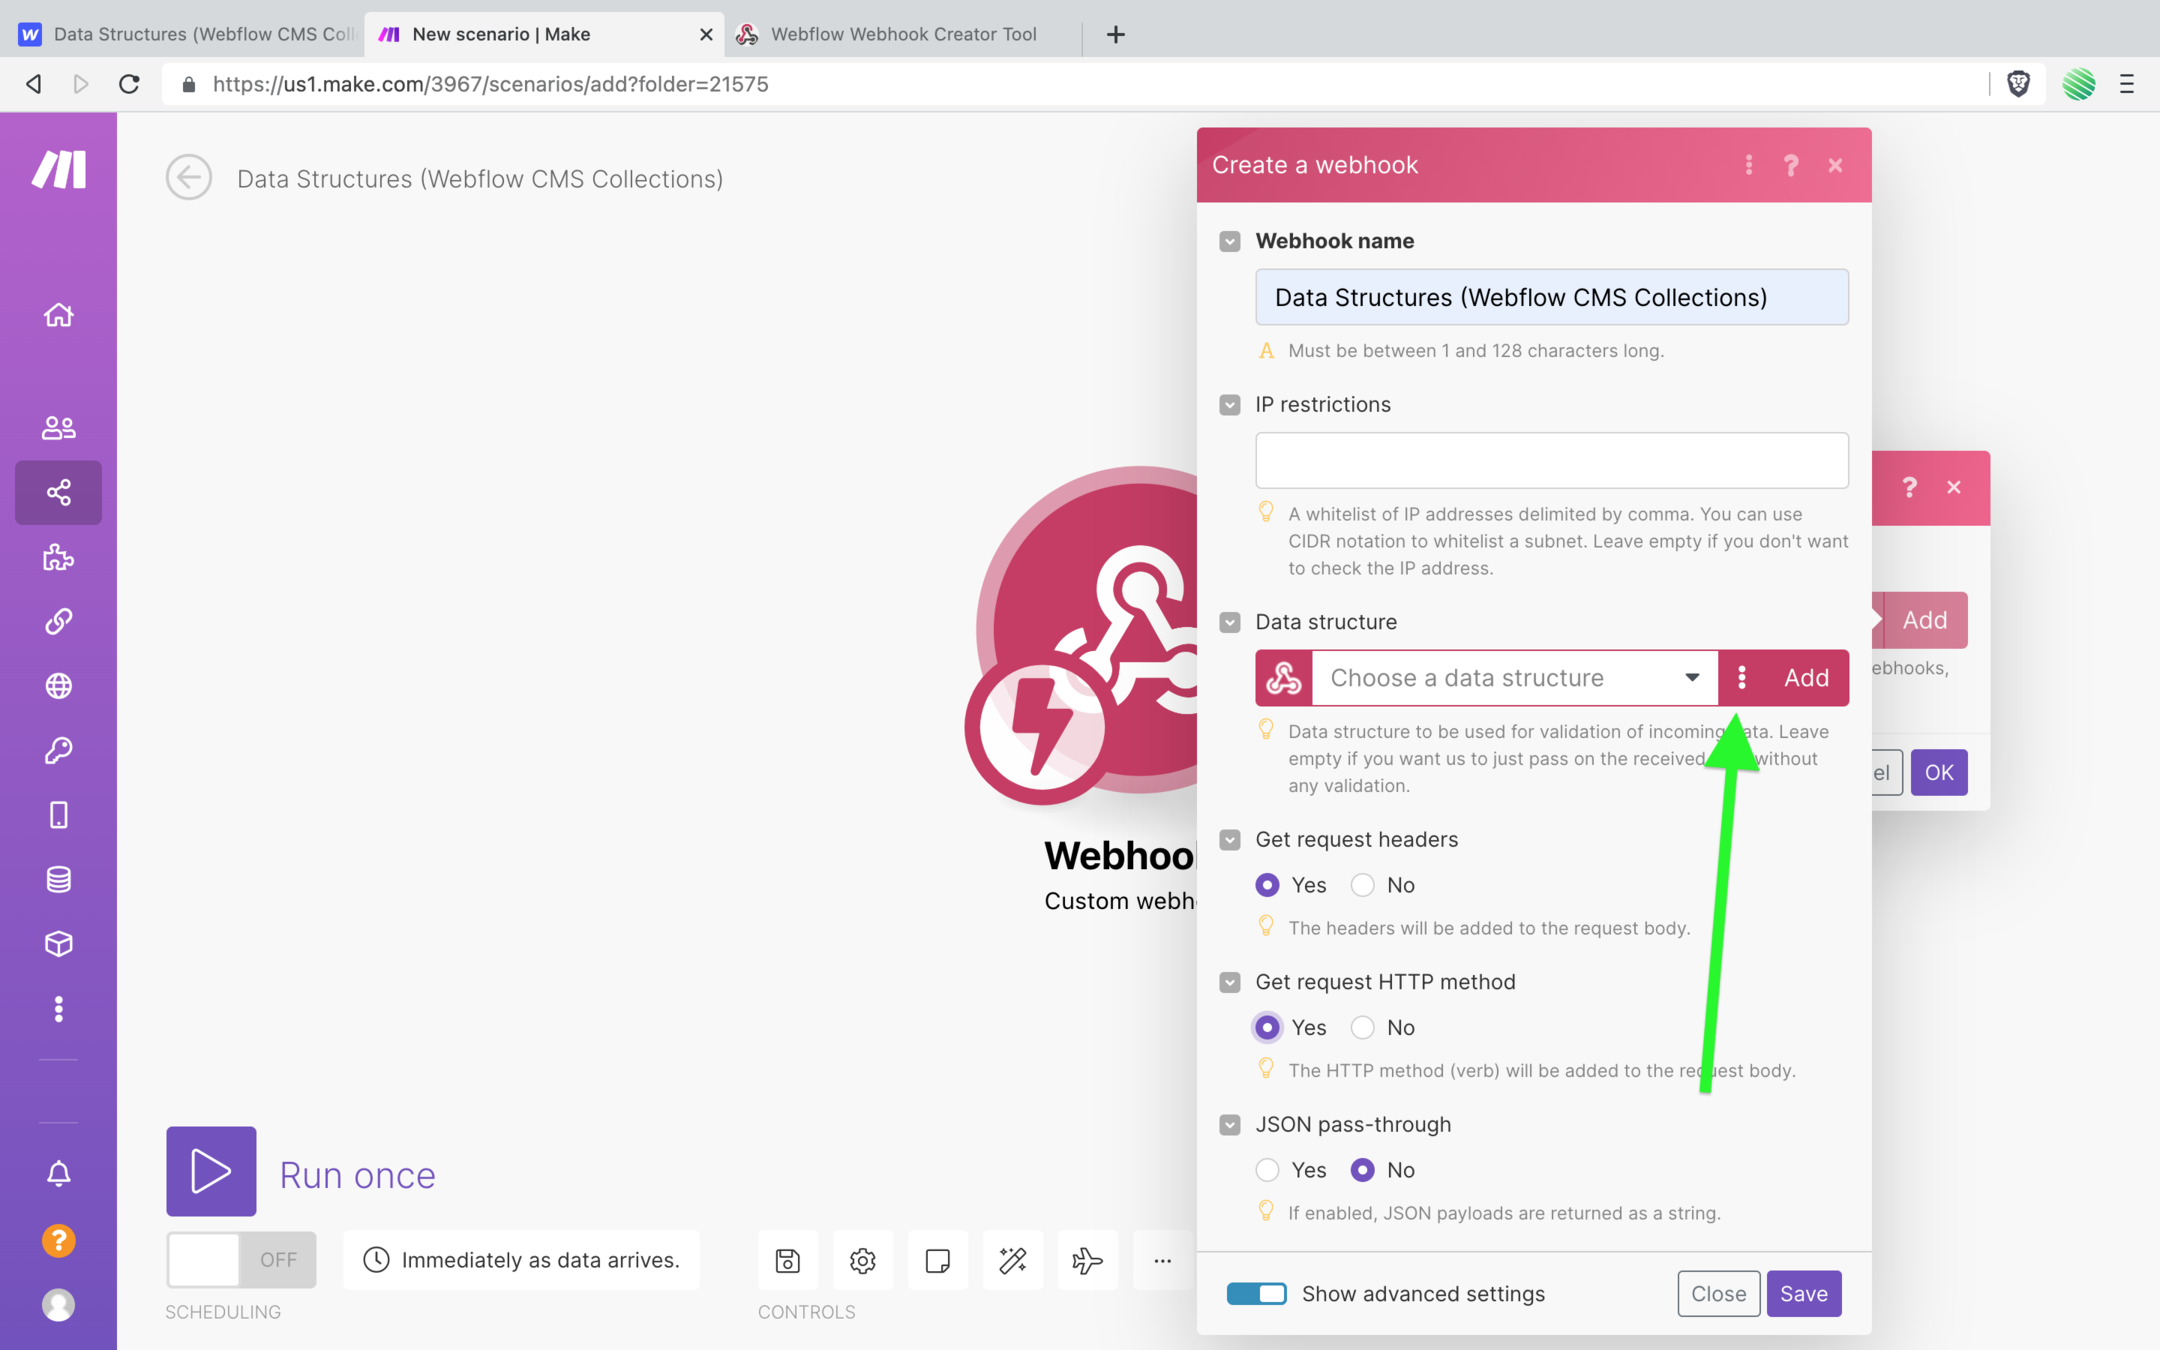
Task: Go to Organization home icon in sidebar
Action: 58,315
